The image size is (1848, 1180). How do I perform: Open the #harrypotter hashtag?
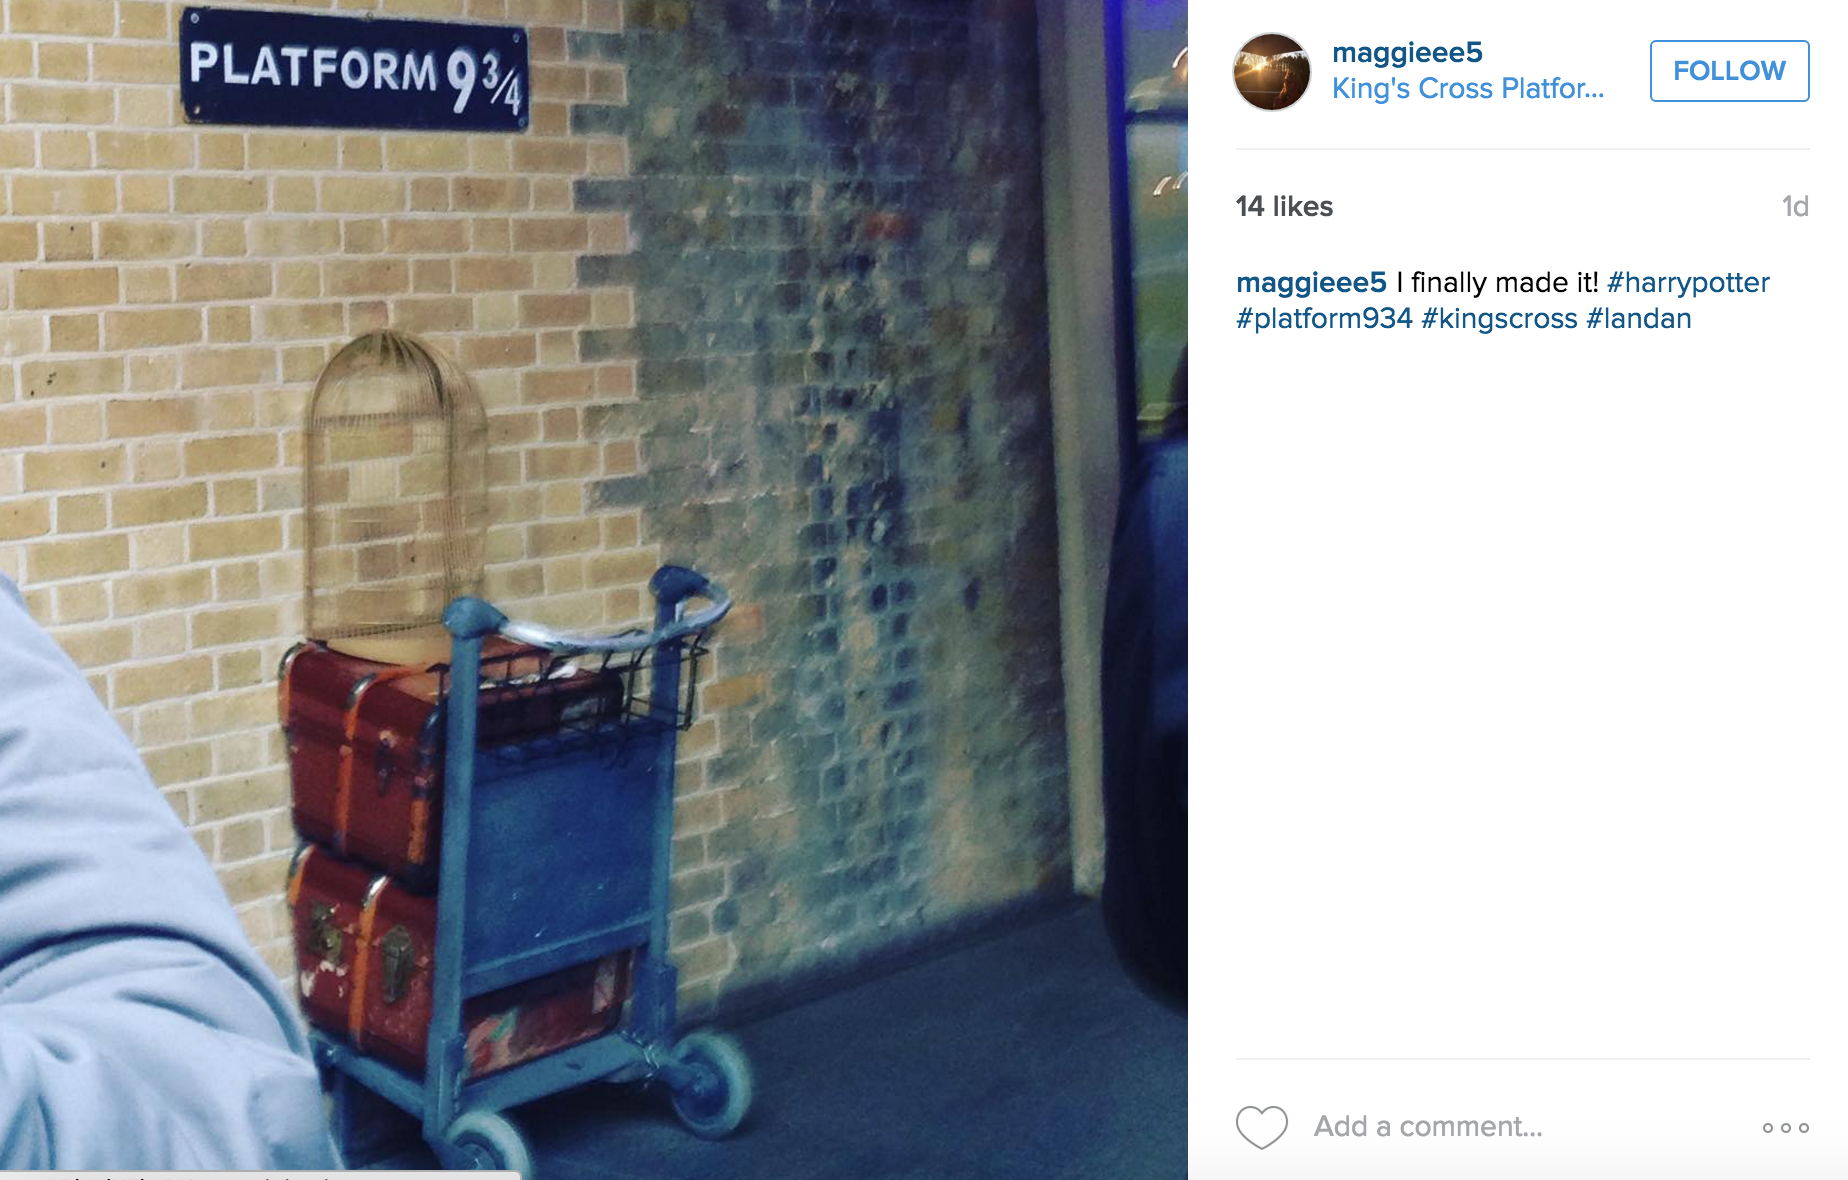point(1688,282)
